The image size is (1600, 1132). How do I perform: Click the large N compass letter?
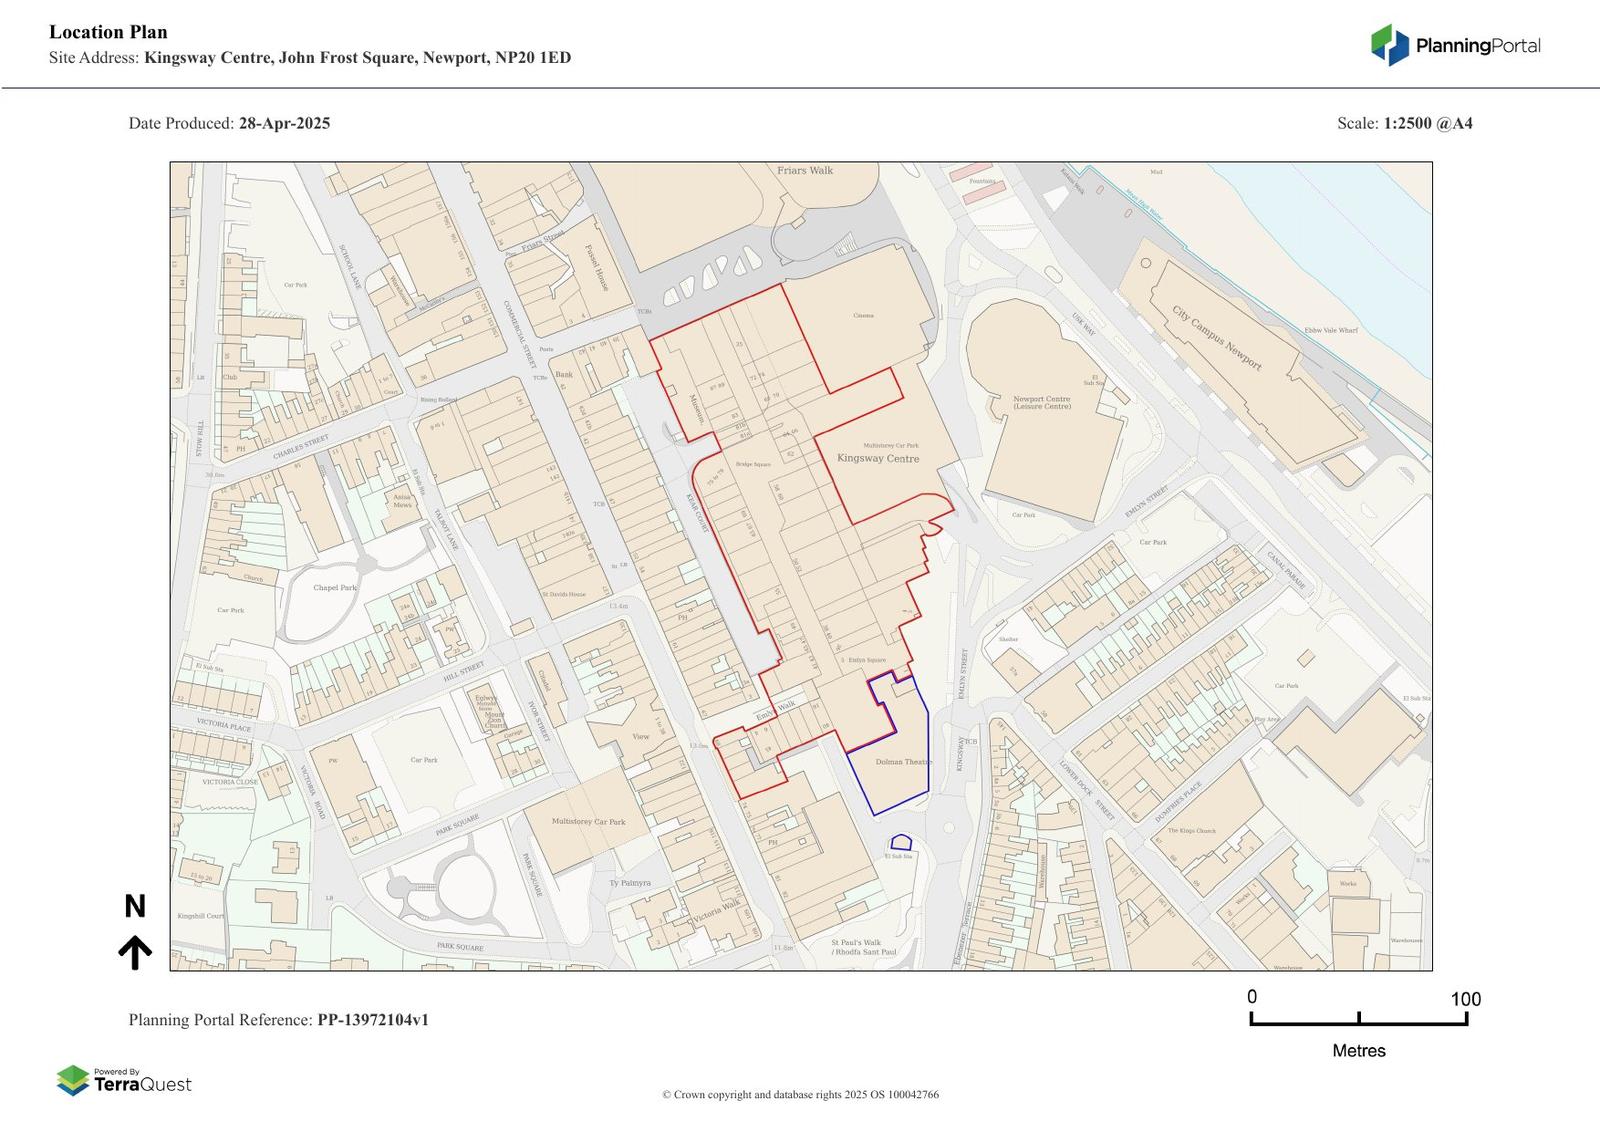coord(135,907)
